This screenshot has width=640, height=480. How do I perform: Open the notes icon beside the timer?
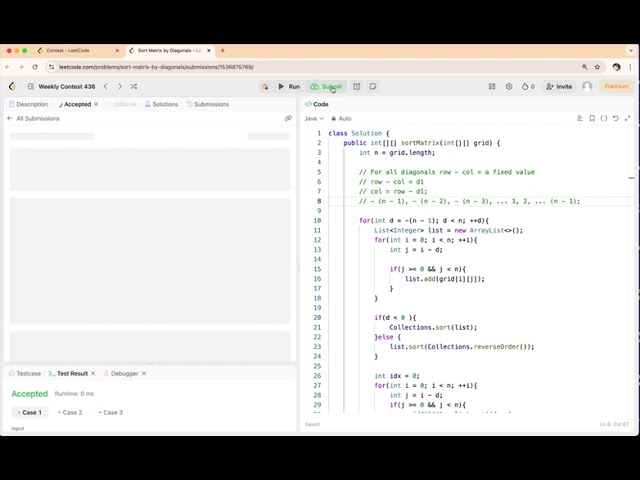[x=373, y=87]
